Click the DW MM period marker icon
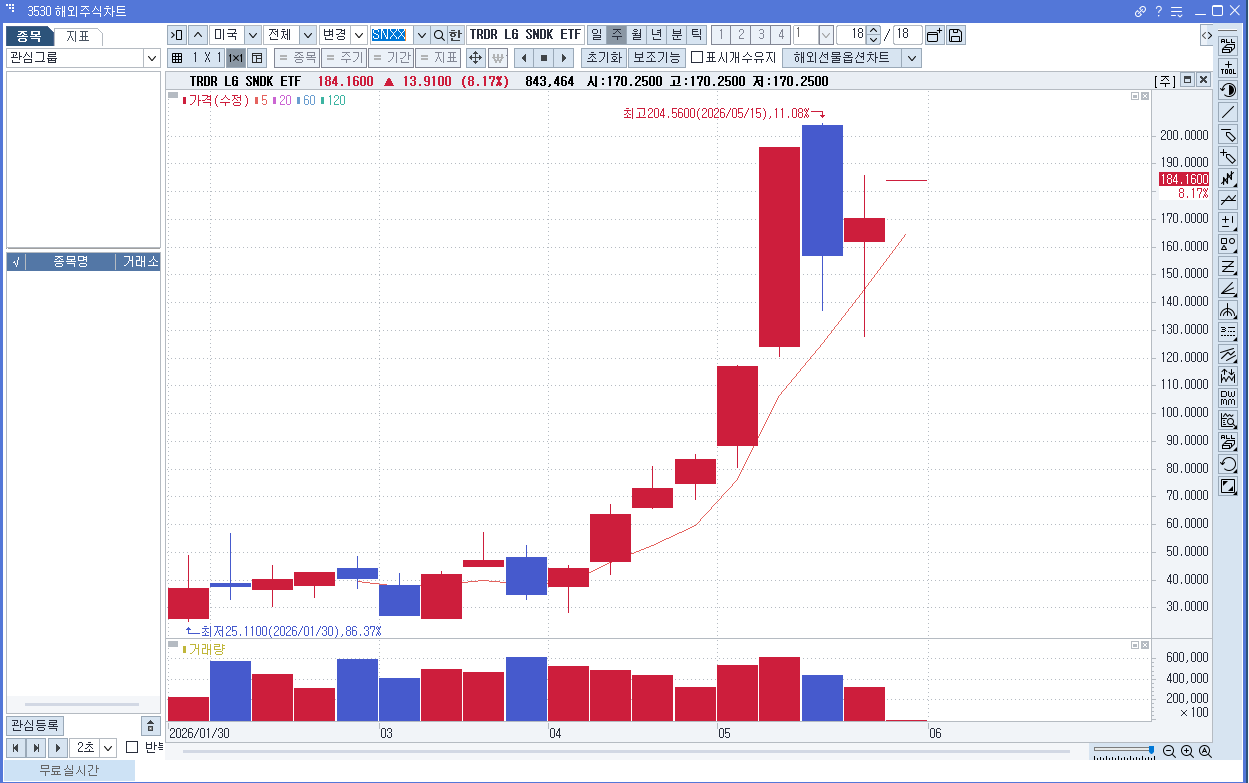 pos(1228,398)
